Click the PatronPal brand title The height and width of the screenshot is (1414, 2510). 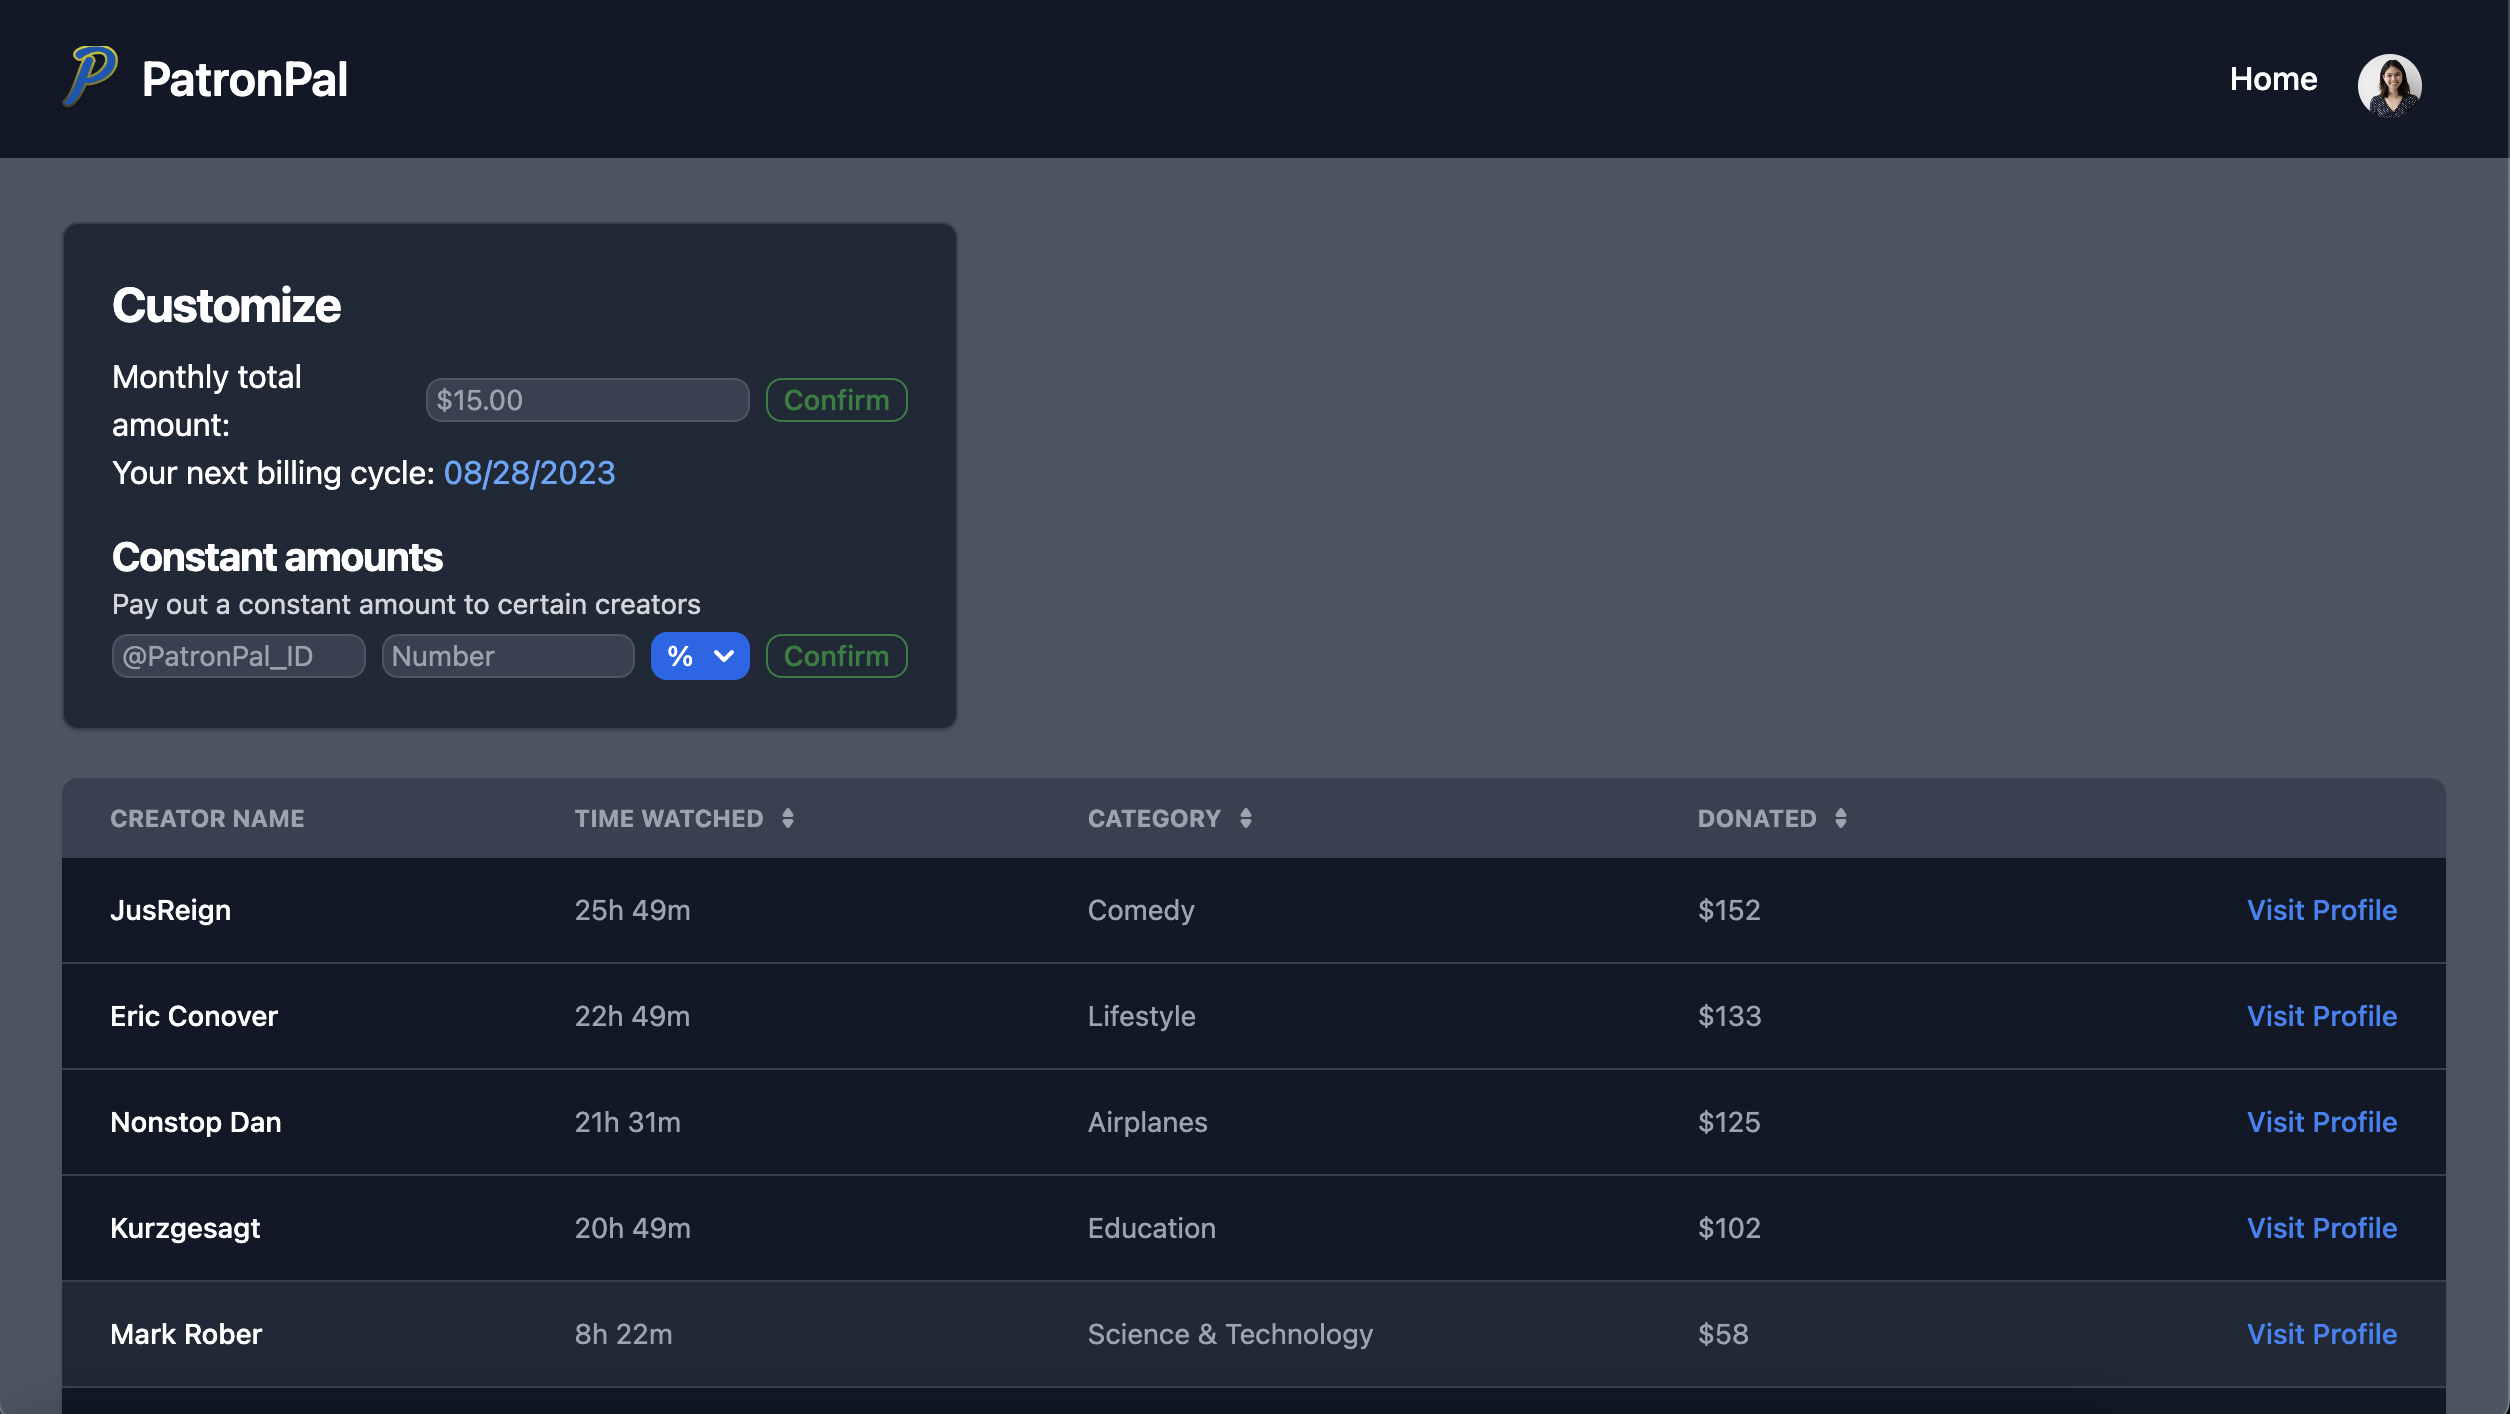pos(244,79)
